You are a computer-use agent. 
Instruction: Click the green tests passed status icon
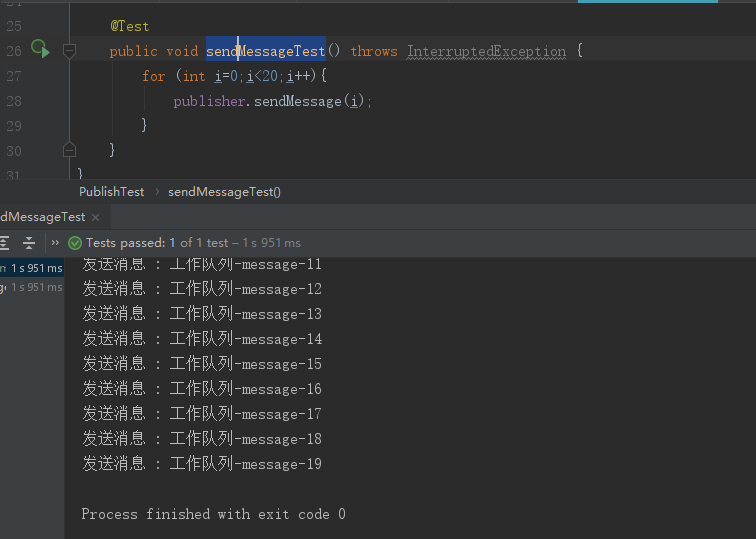75,243
